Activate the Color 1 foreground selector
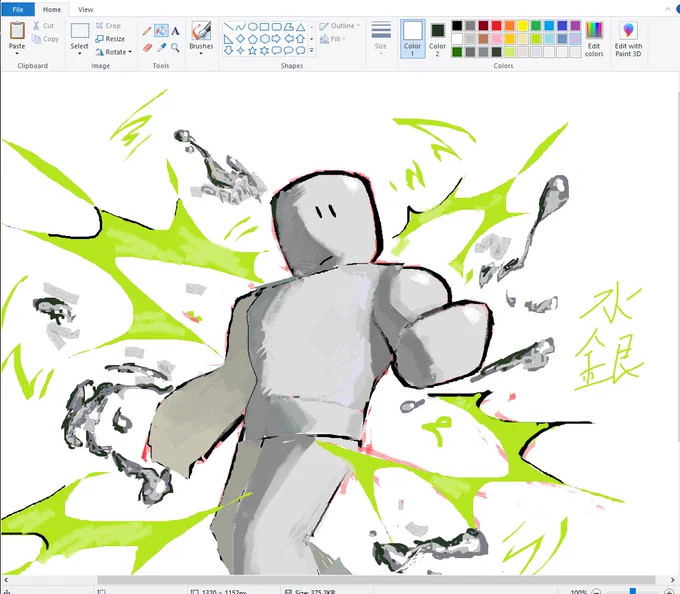Viewport: 680px width, 594px height. pyautogui.click(x=412, y=39)
